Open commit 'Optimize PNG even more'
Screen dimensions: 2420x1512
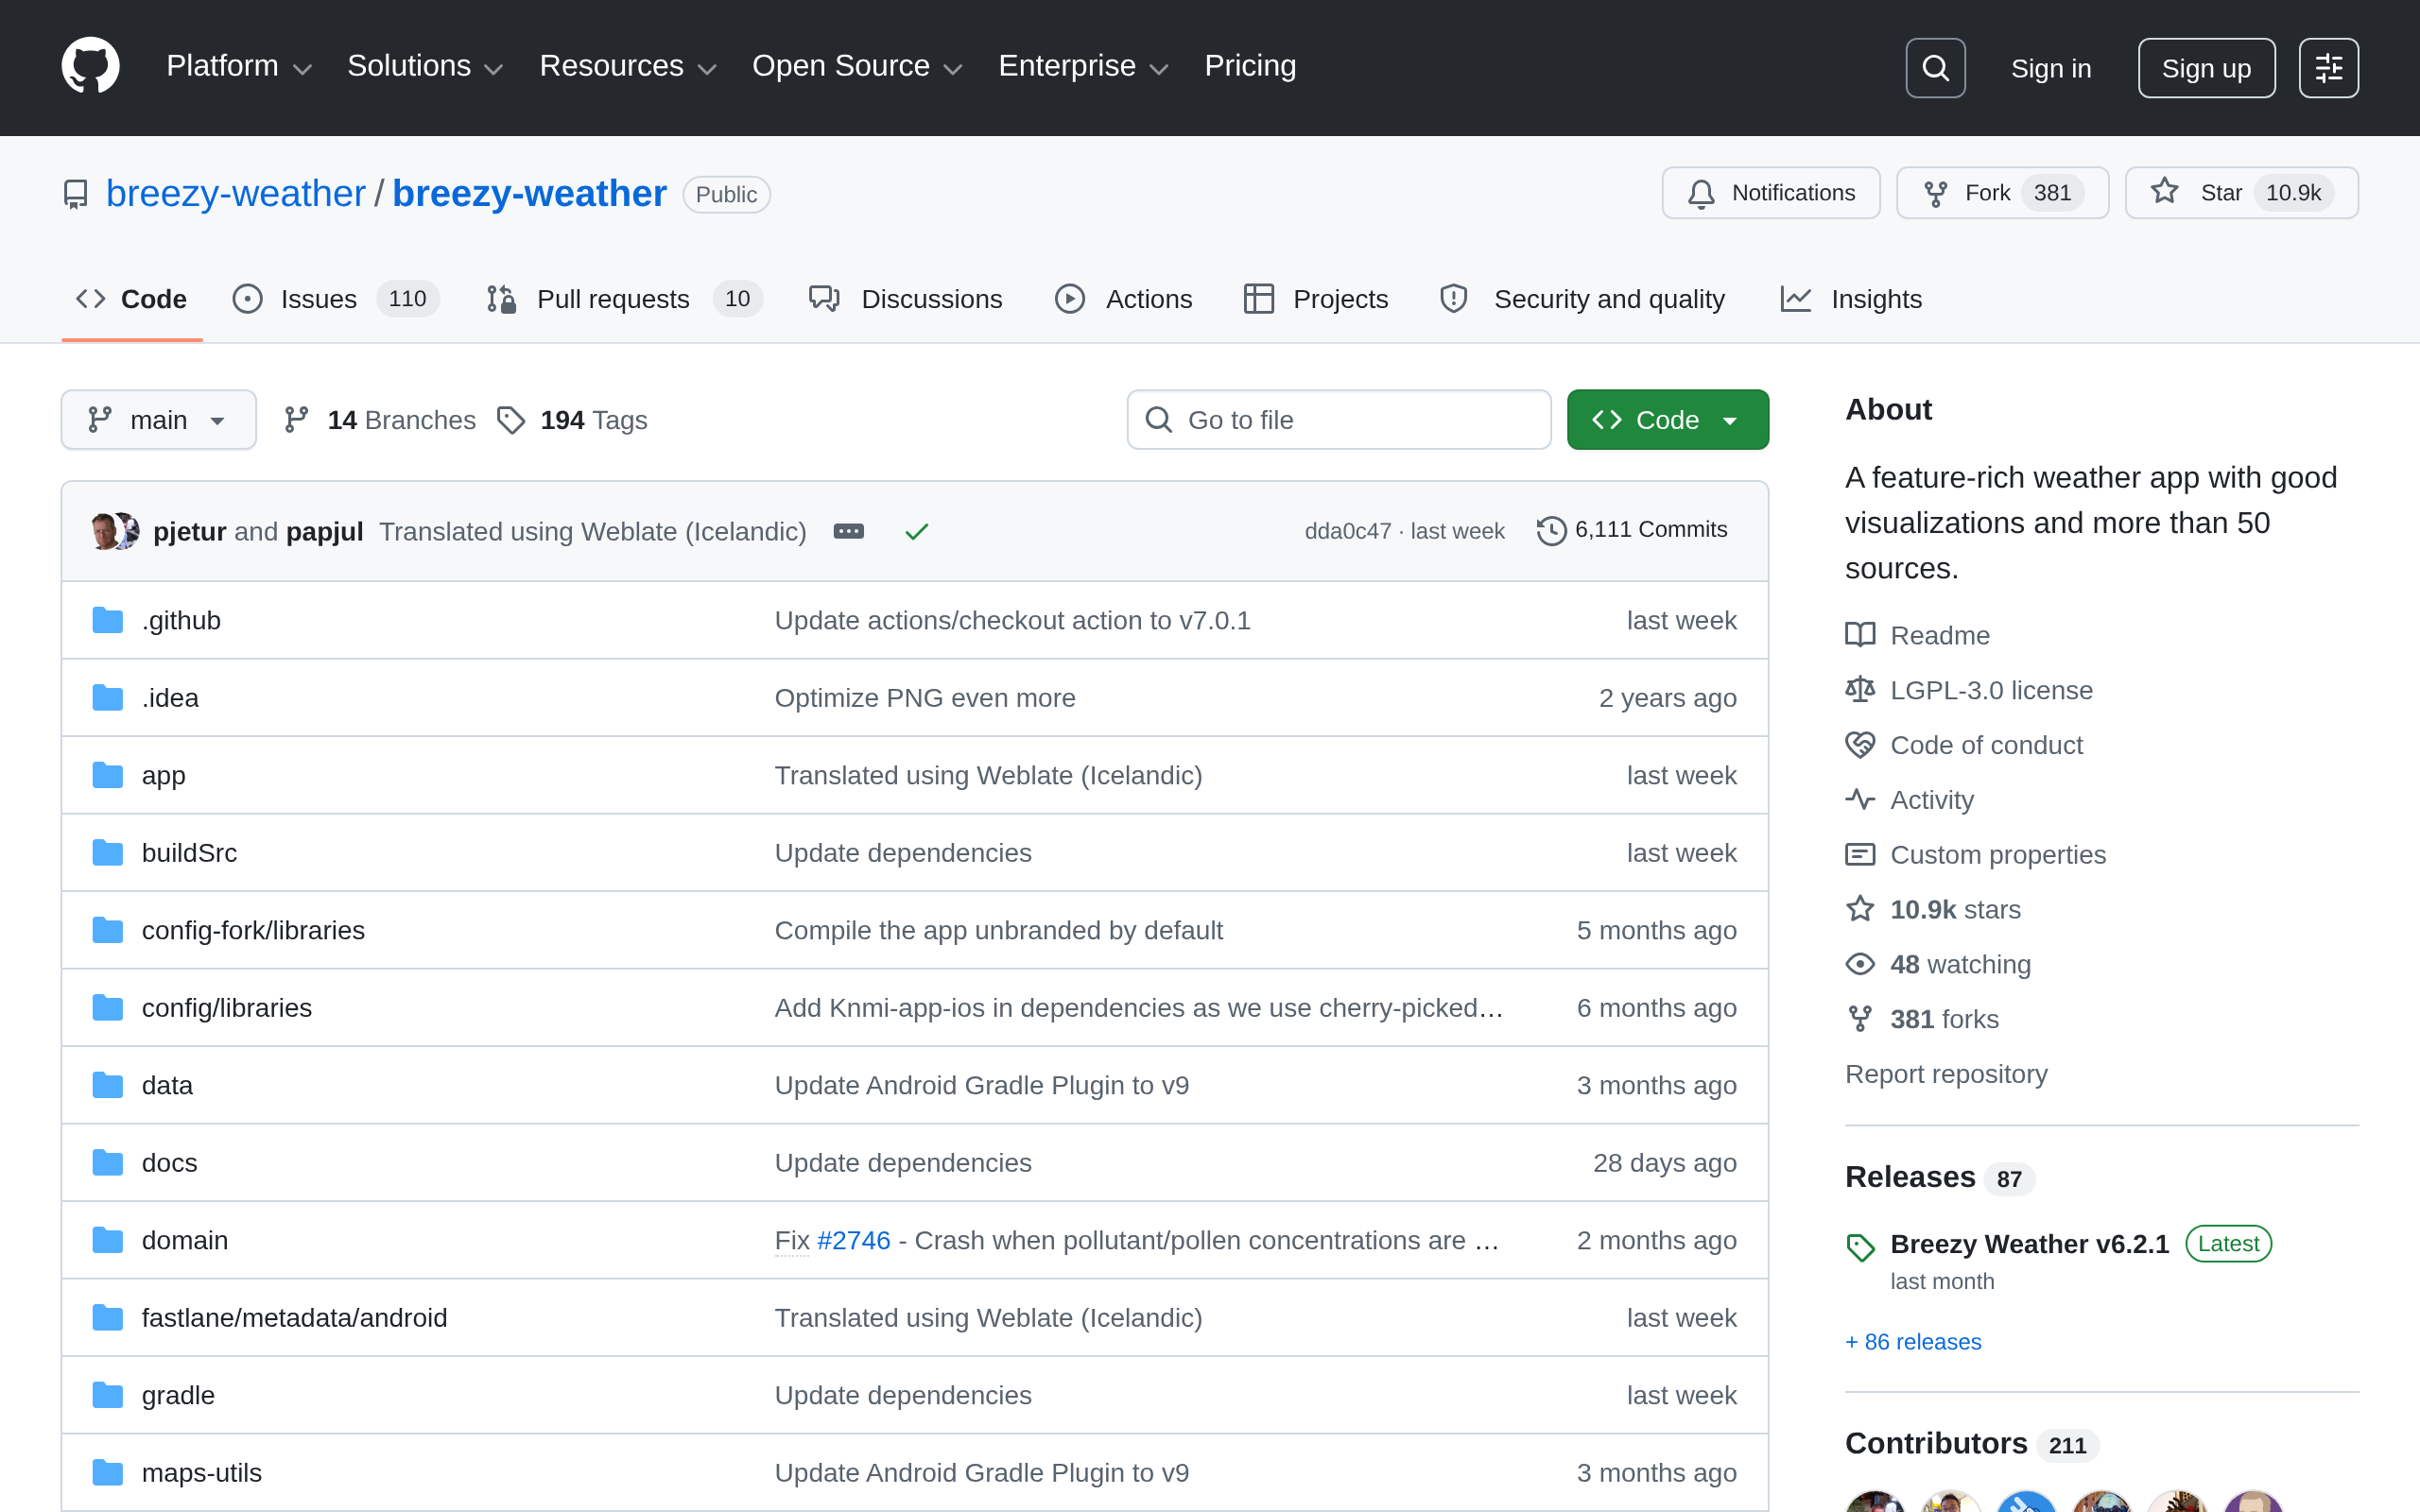coord(925,698)
